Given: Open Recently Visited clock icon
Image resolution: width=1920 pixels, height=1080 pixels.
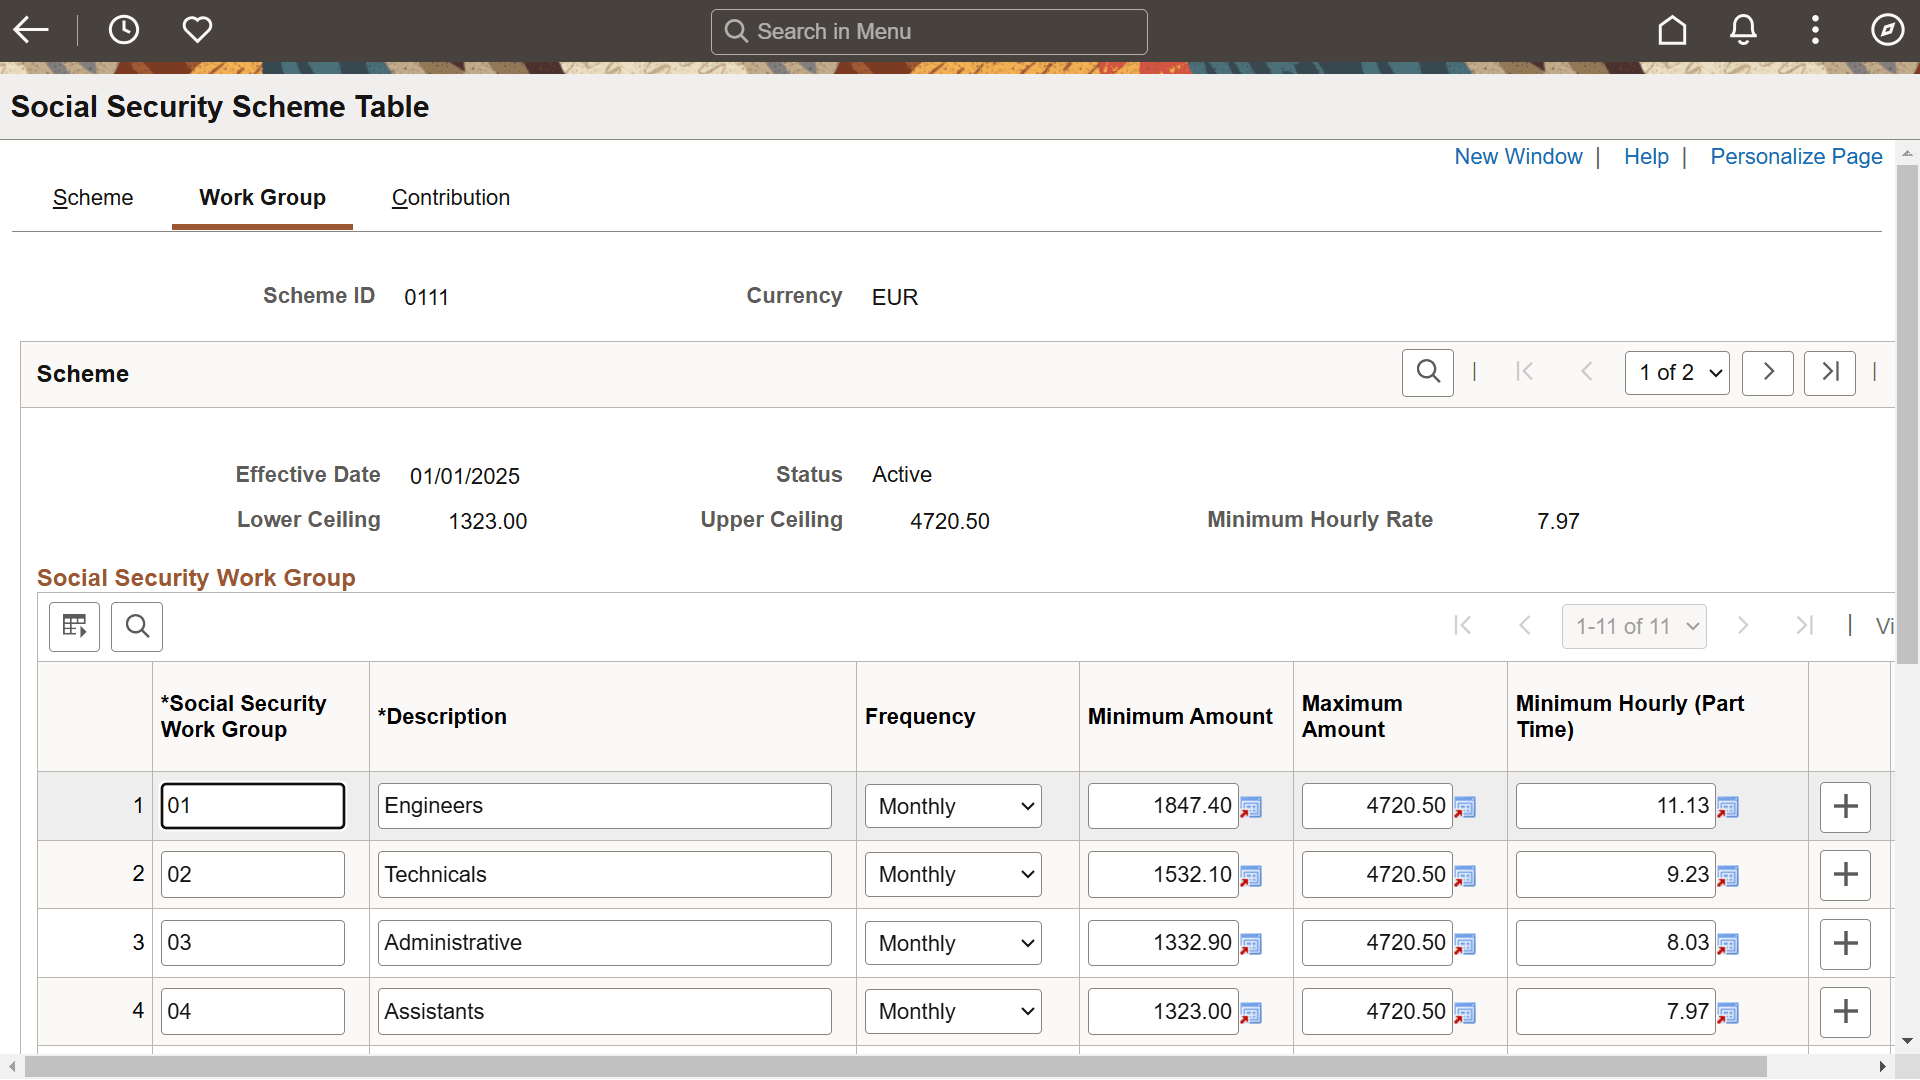Looking at the screenshot, I should click(124, 30).
